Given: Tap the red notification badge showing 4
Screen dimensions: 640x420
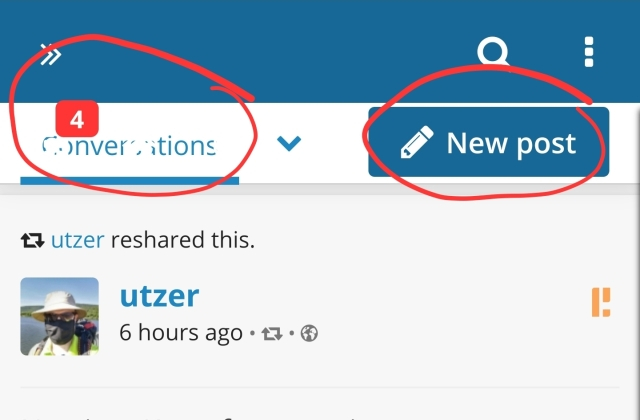Looking at the screenshot, I should click(77, 119).
